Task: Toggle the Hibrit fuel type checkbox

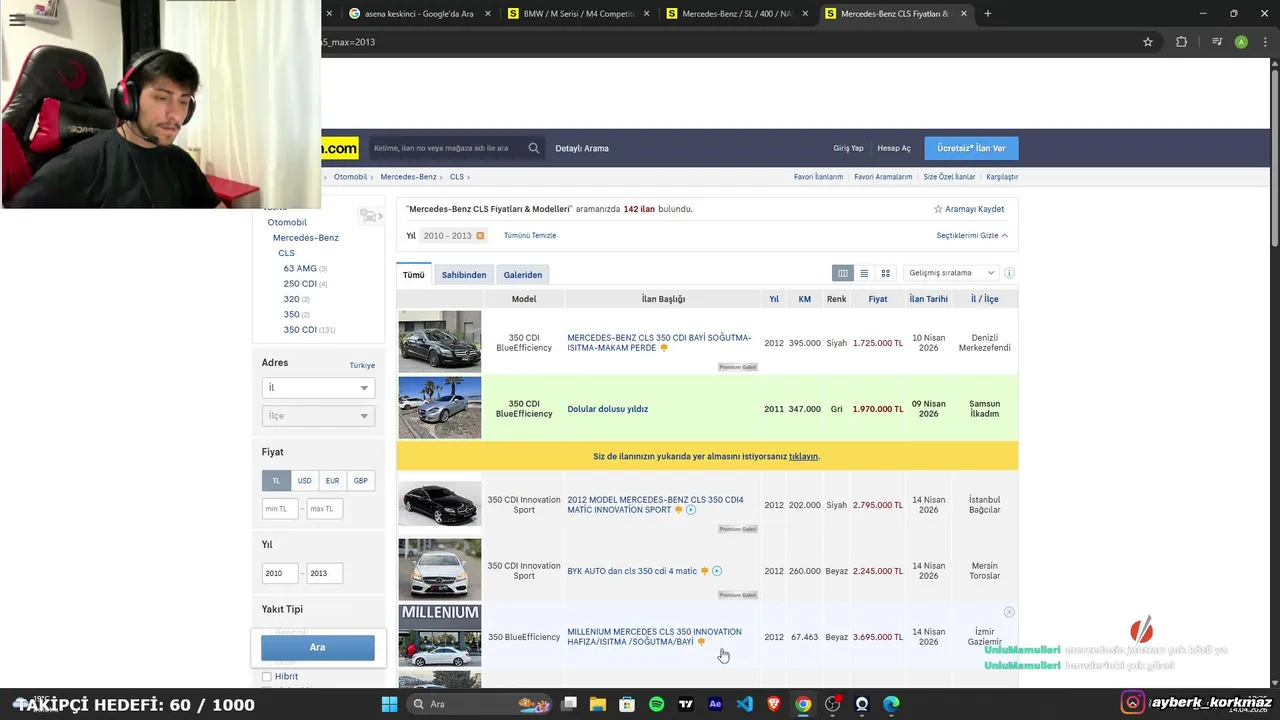Action: [x=267, y=677]
